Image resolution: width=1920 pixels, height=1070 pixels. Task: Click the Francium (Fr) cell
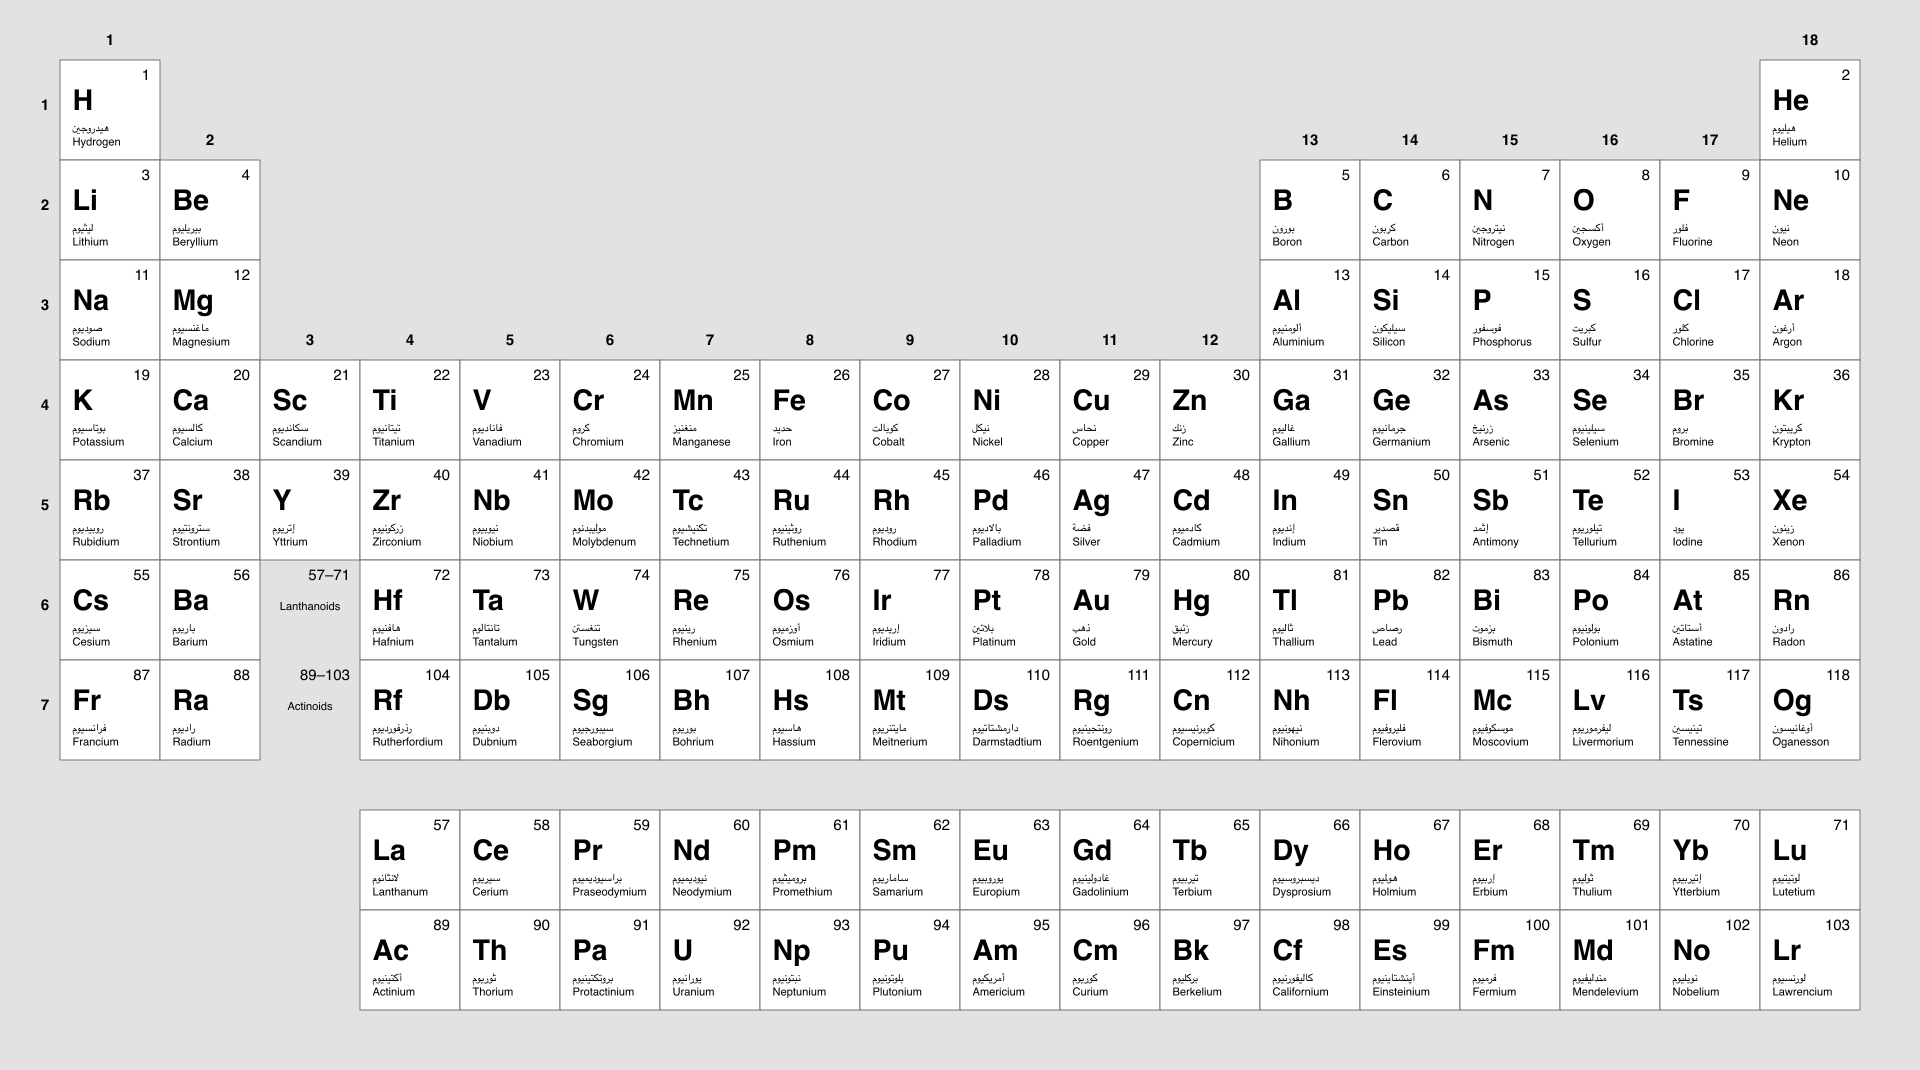[x=110, y=710]
